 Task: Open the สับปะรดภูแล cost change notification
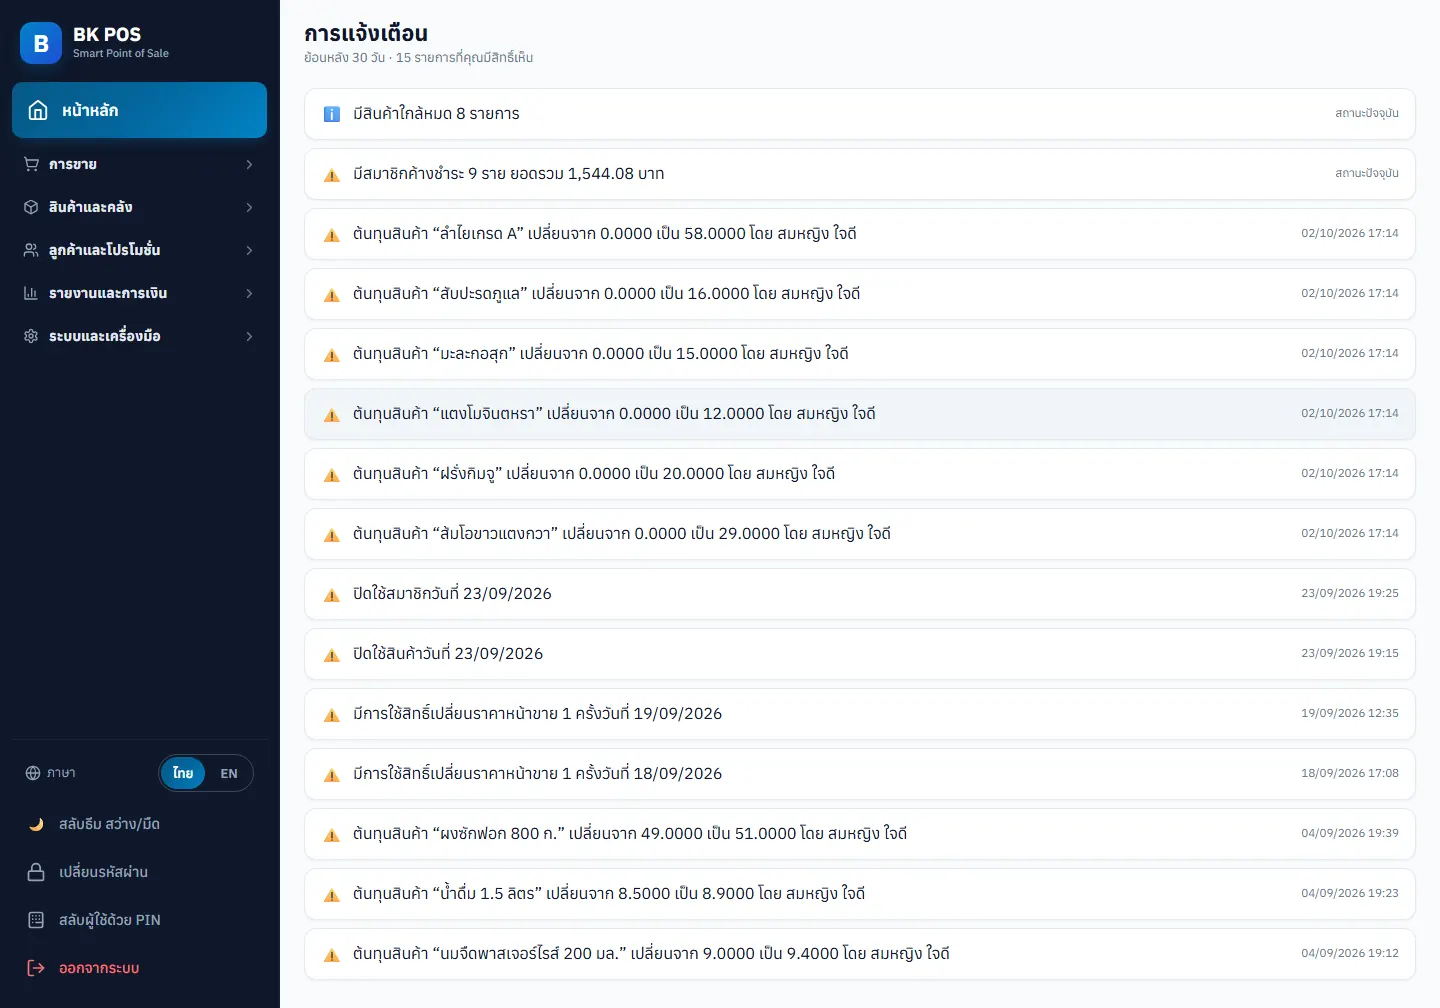coord(860,294)
